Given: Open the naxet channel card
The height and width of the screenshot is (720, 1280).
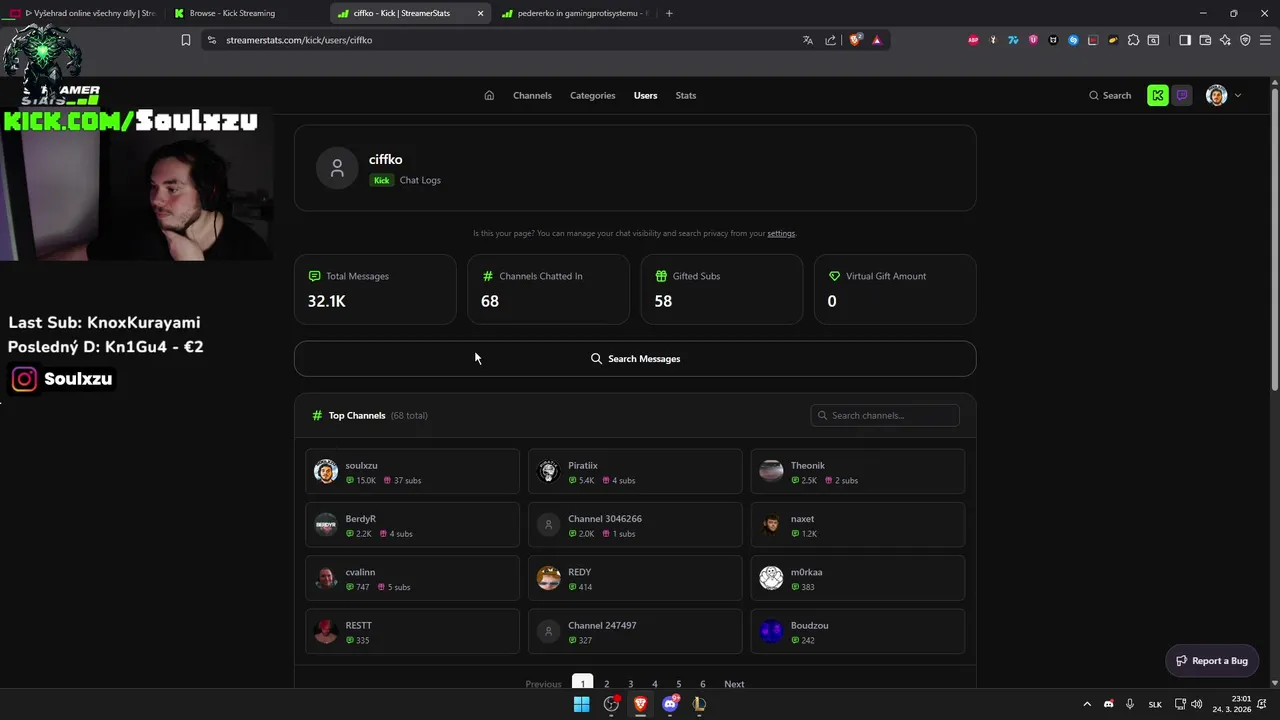Looking at the screenshot, I should click(857, 525).
